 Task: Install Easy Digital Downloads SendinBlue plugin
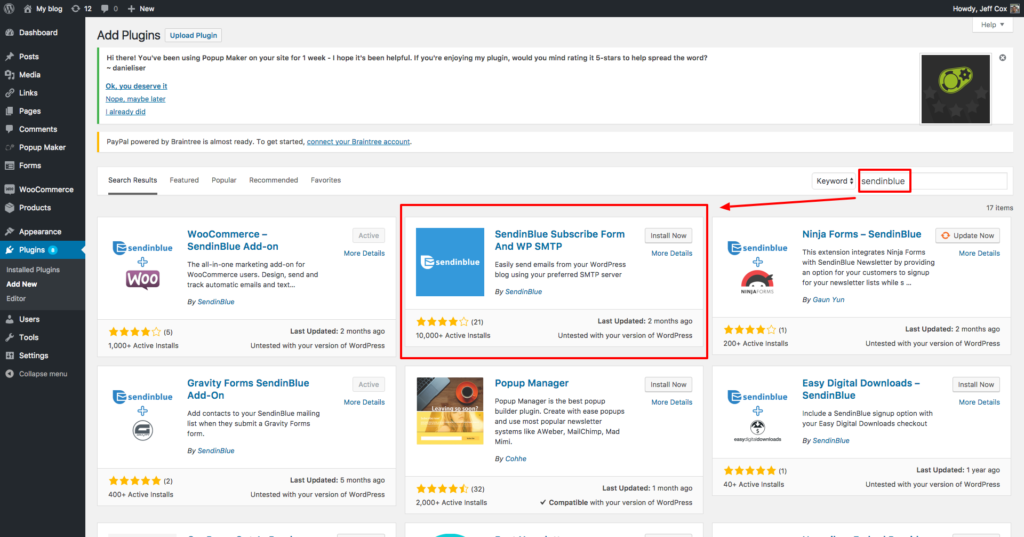976,384
